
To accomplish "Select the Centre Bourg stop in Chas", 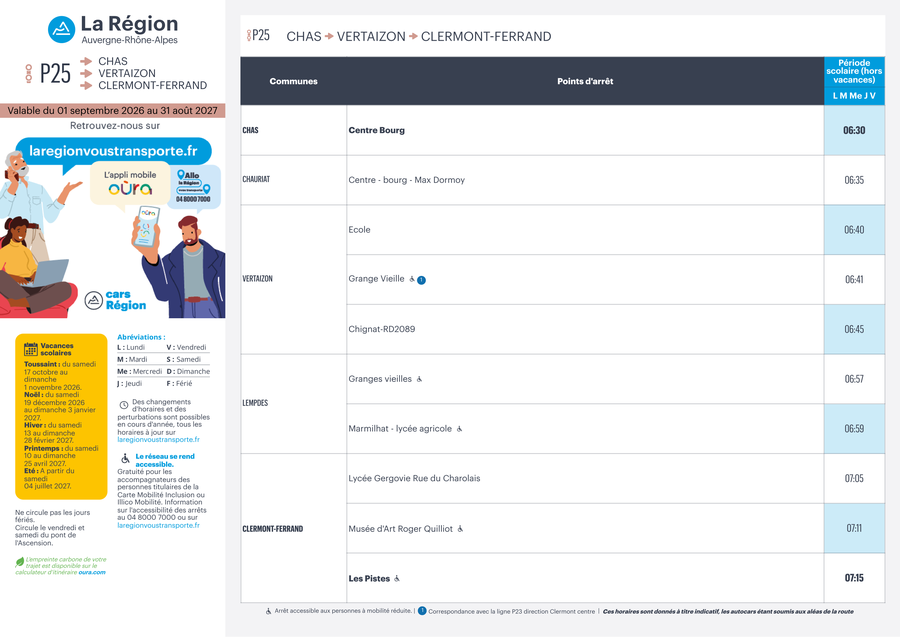I will [377, 130].
